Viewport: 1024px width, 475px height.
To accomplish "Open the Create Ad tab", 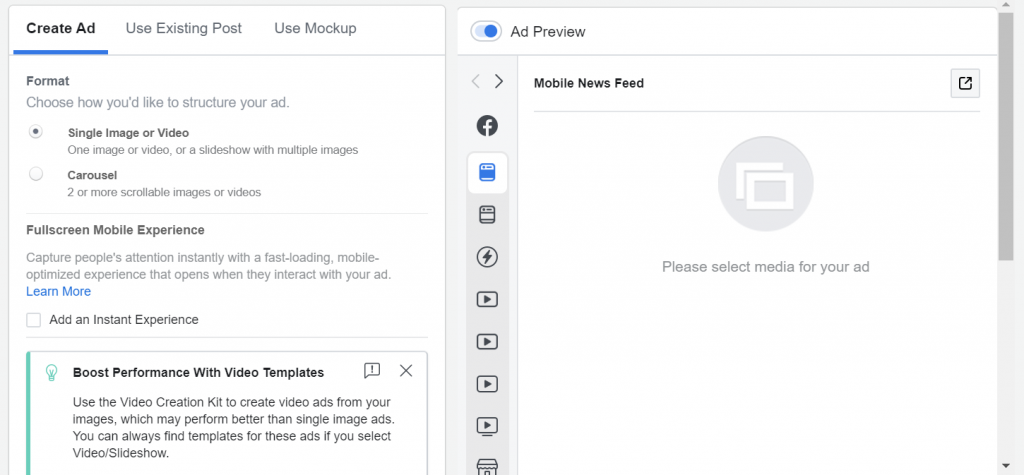I will 61,29.
